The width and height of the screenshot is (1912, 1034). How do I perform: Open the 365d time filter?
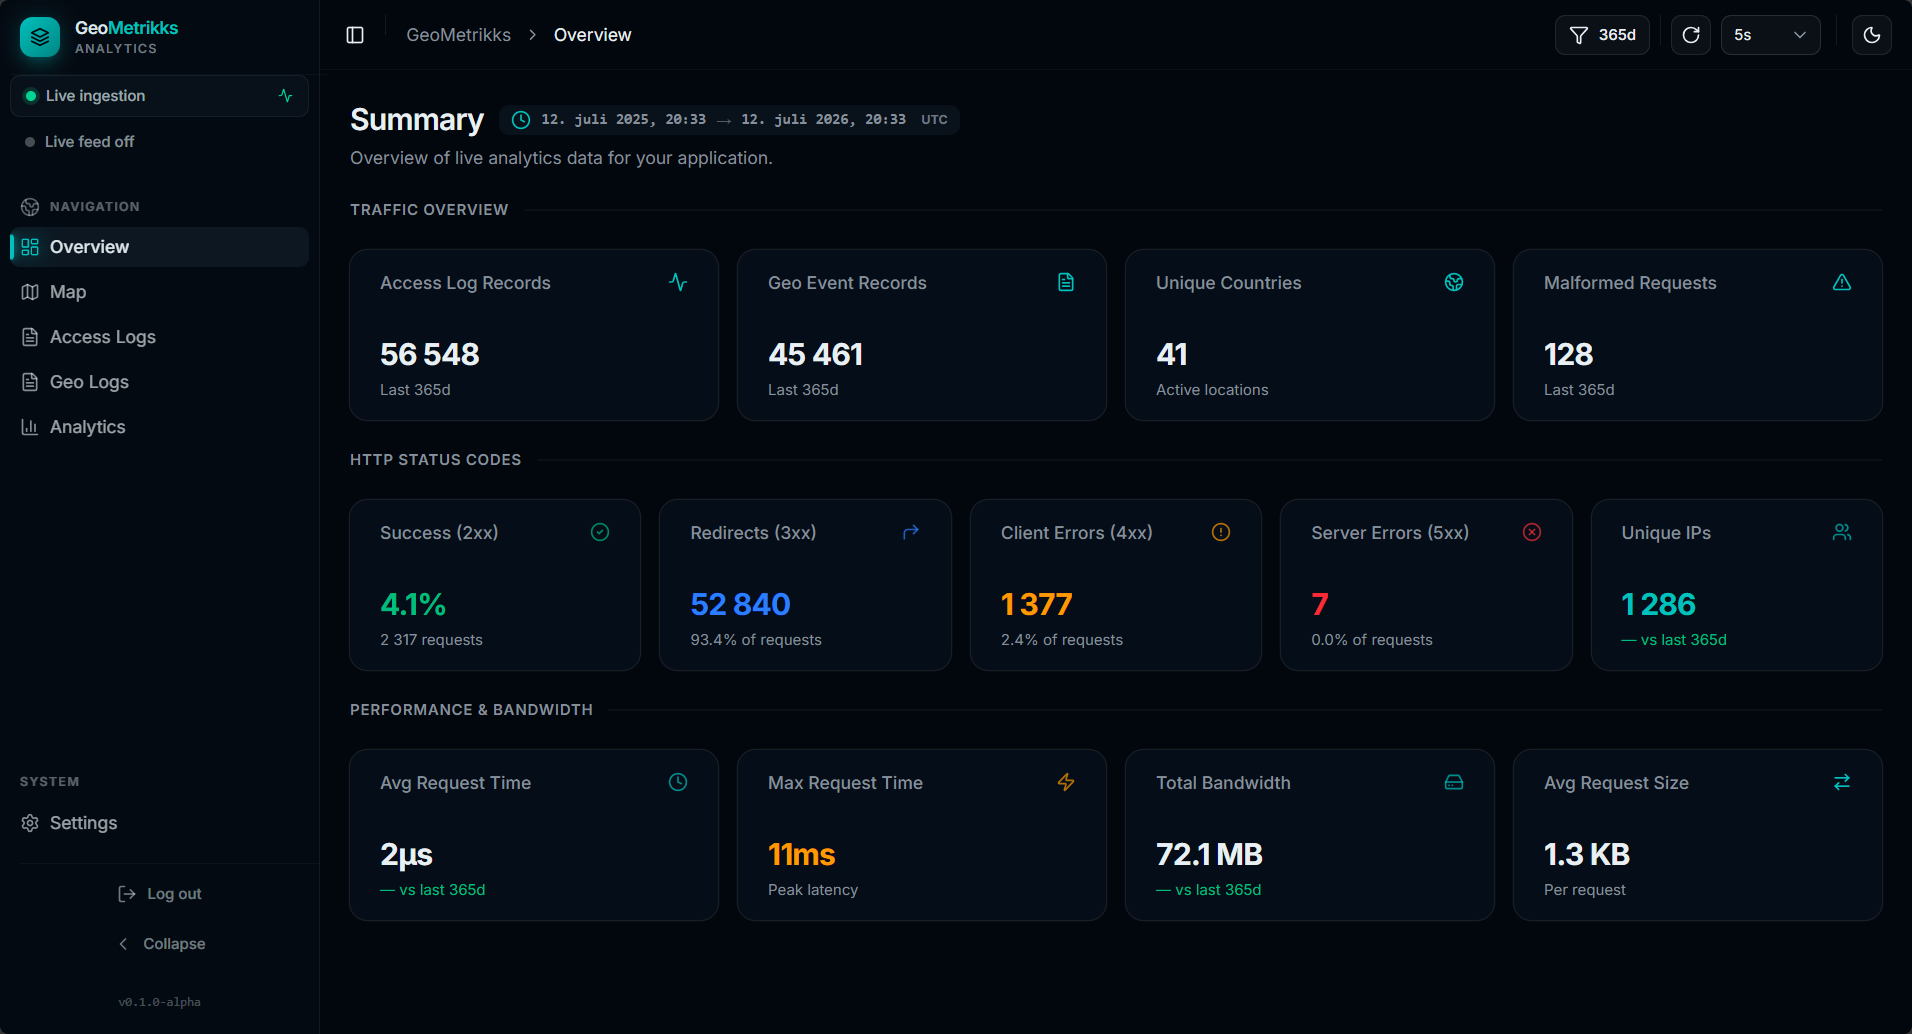click(x=1602, y=35)
